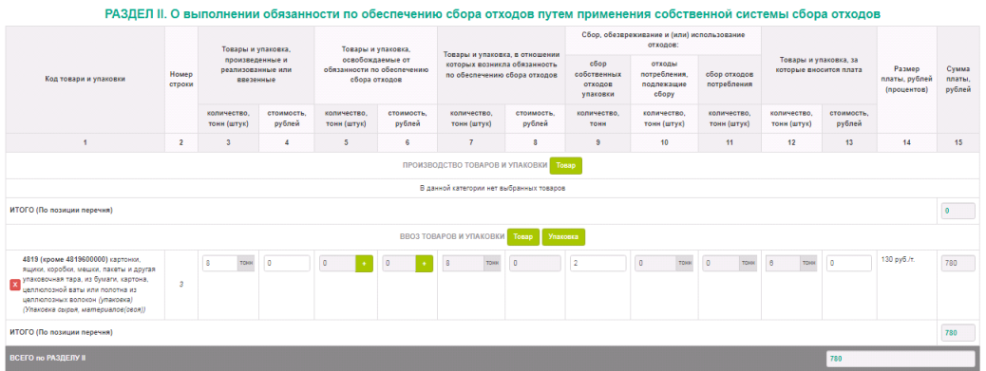Click the Товар button under ВВОЗ ТОВАРОВ И УПАКОВКИ

coord(523,237)
